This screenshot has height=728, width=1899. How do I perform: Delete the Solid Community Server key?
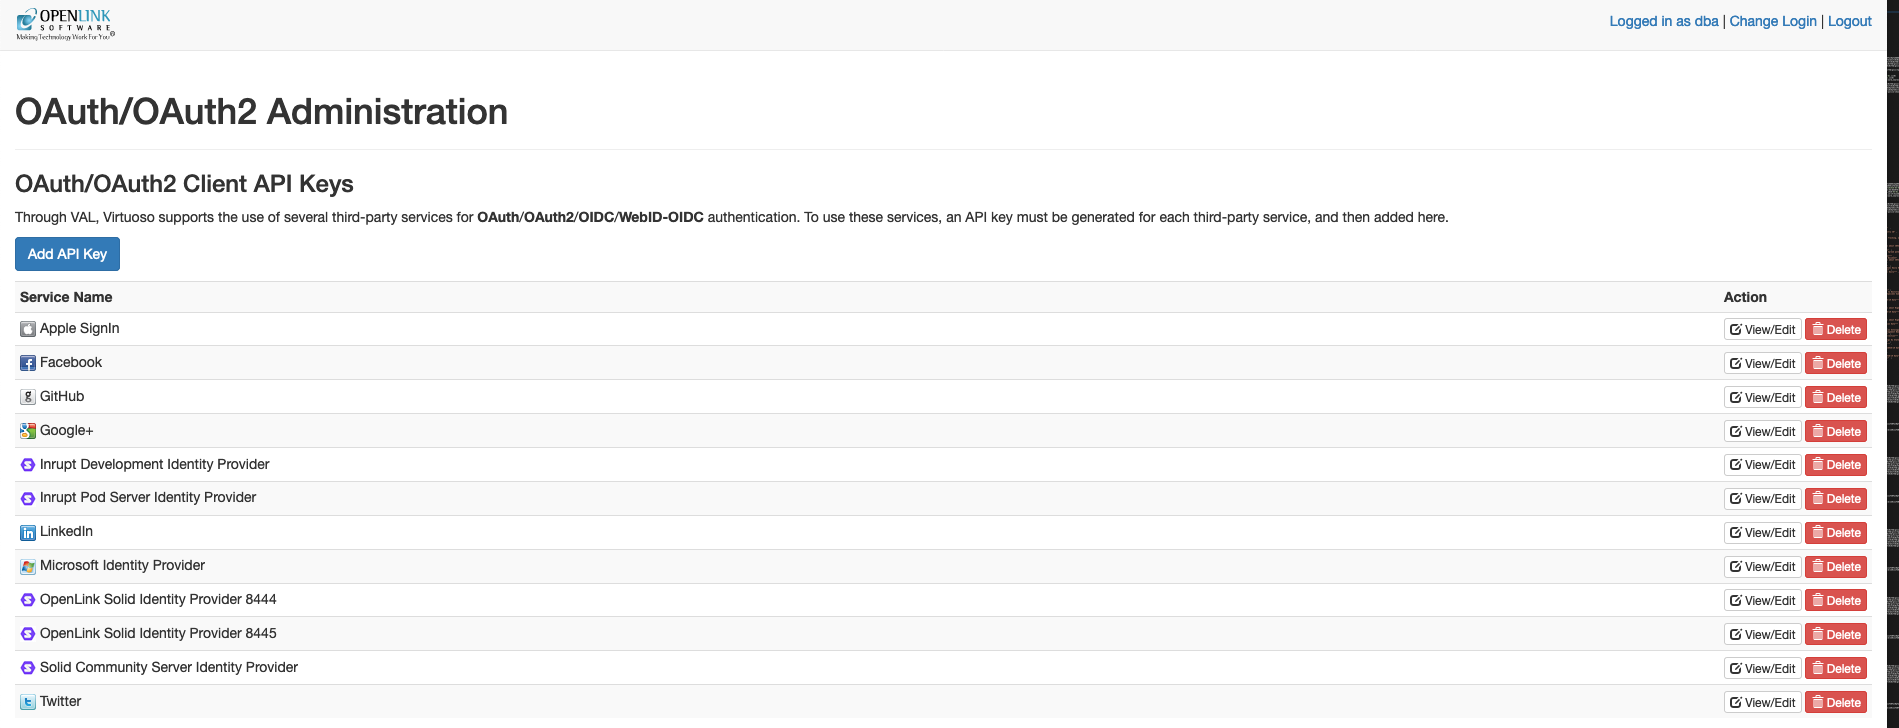1836,668
